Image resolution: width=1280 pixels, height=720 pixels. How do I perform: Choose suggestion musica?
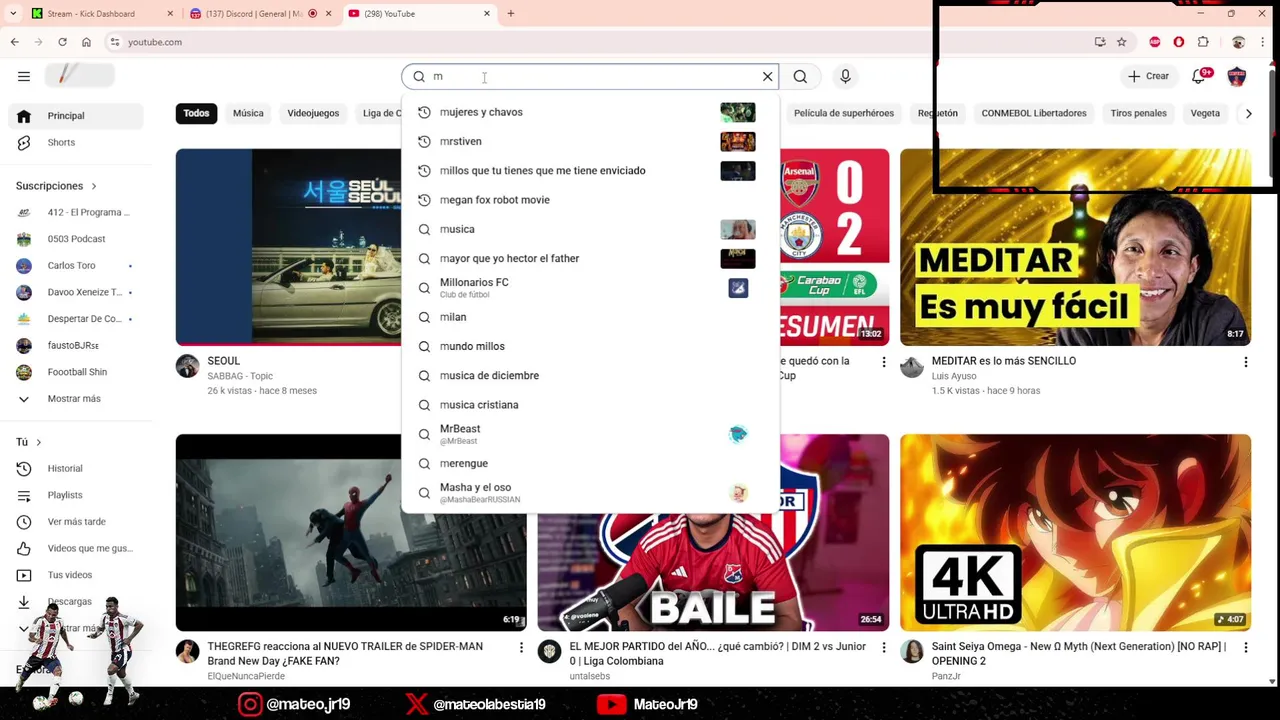(x=590, y=229)
